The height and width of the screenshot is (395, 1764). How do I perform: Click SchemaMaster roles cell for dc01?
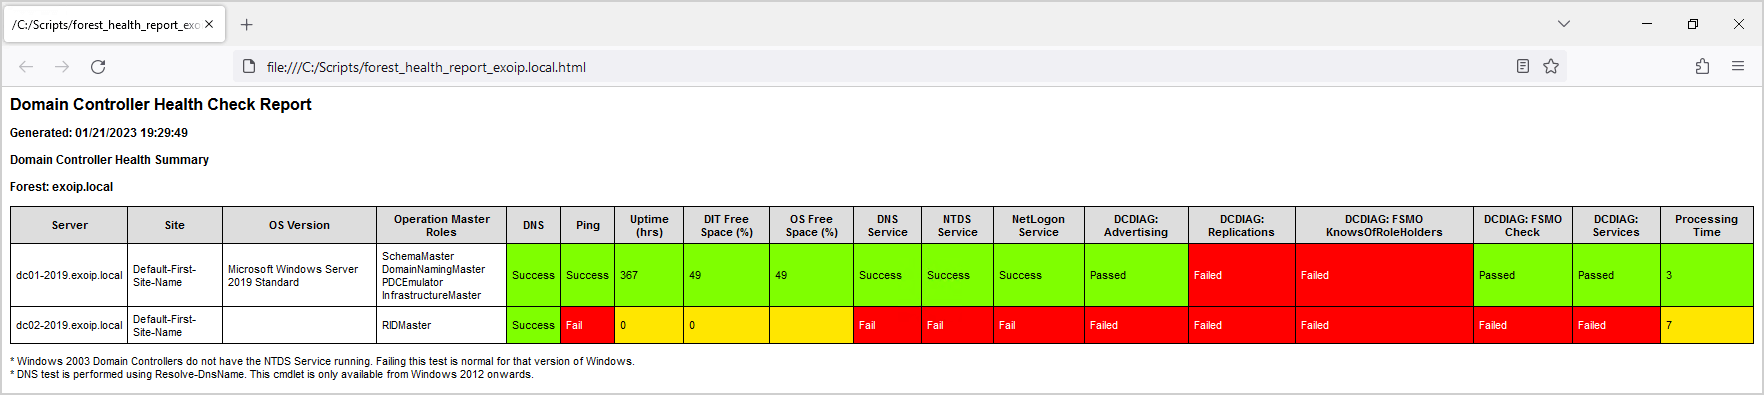coord(441,275)
